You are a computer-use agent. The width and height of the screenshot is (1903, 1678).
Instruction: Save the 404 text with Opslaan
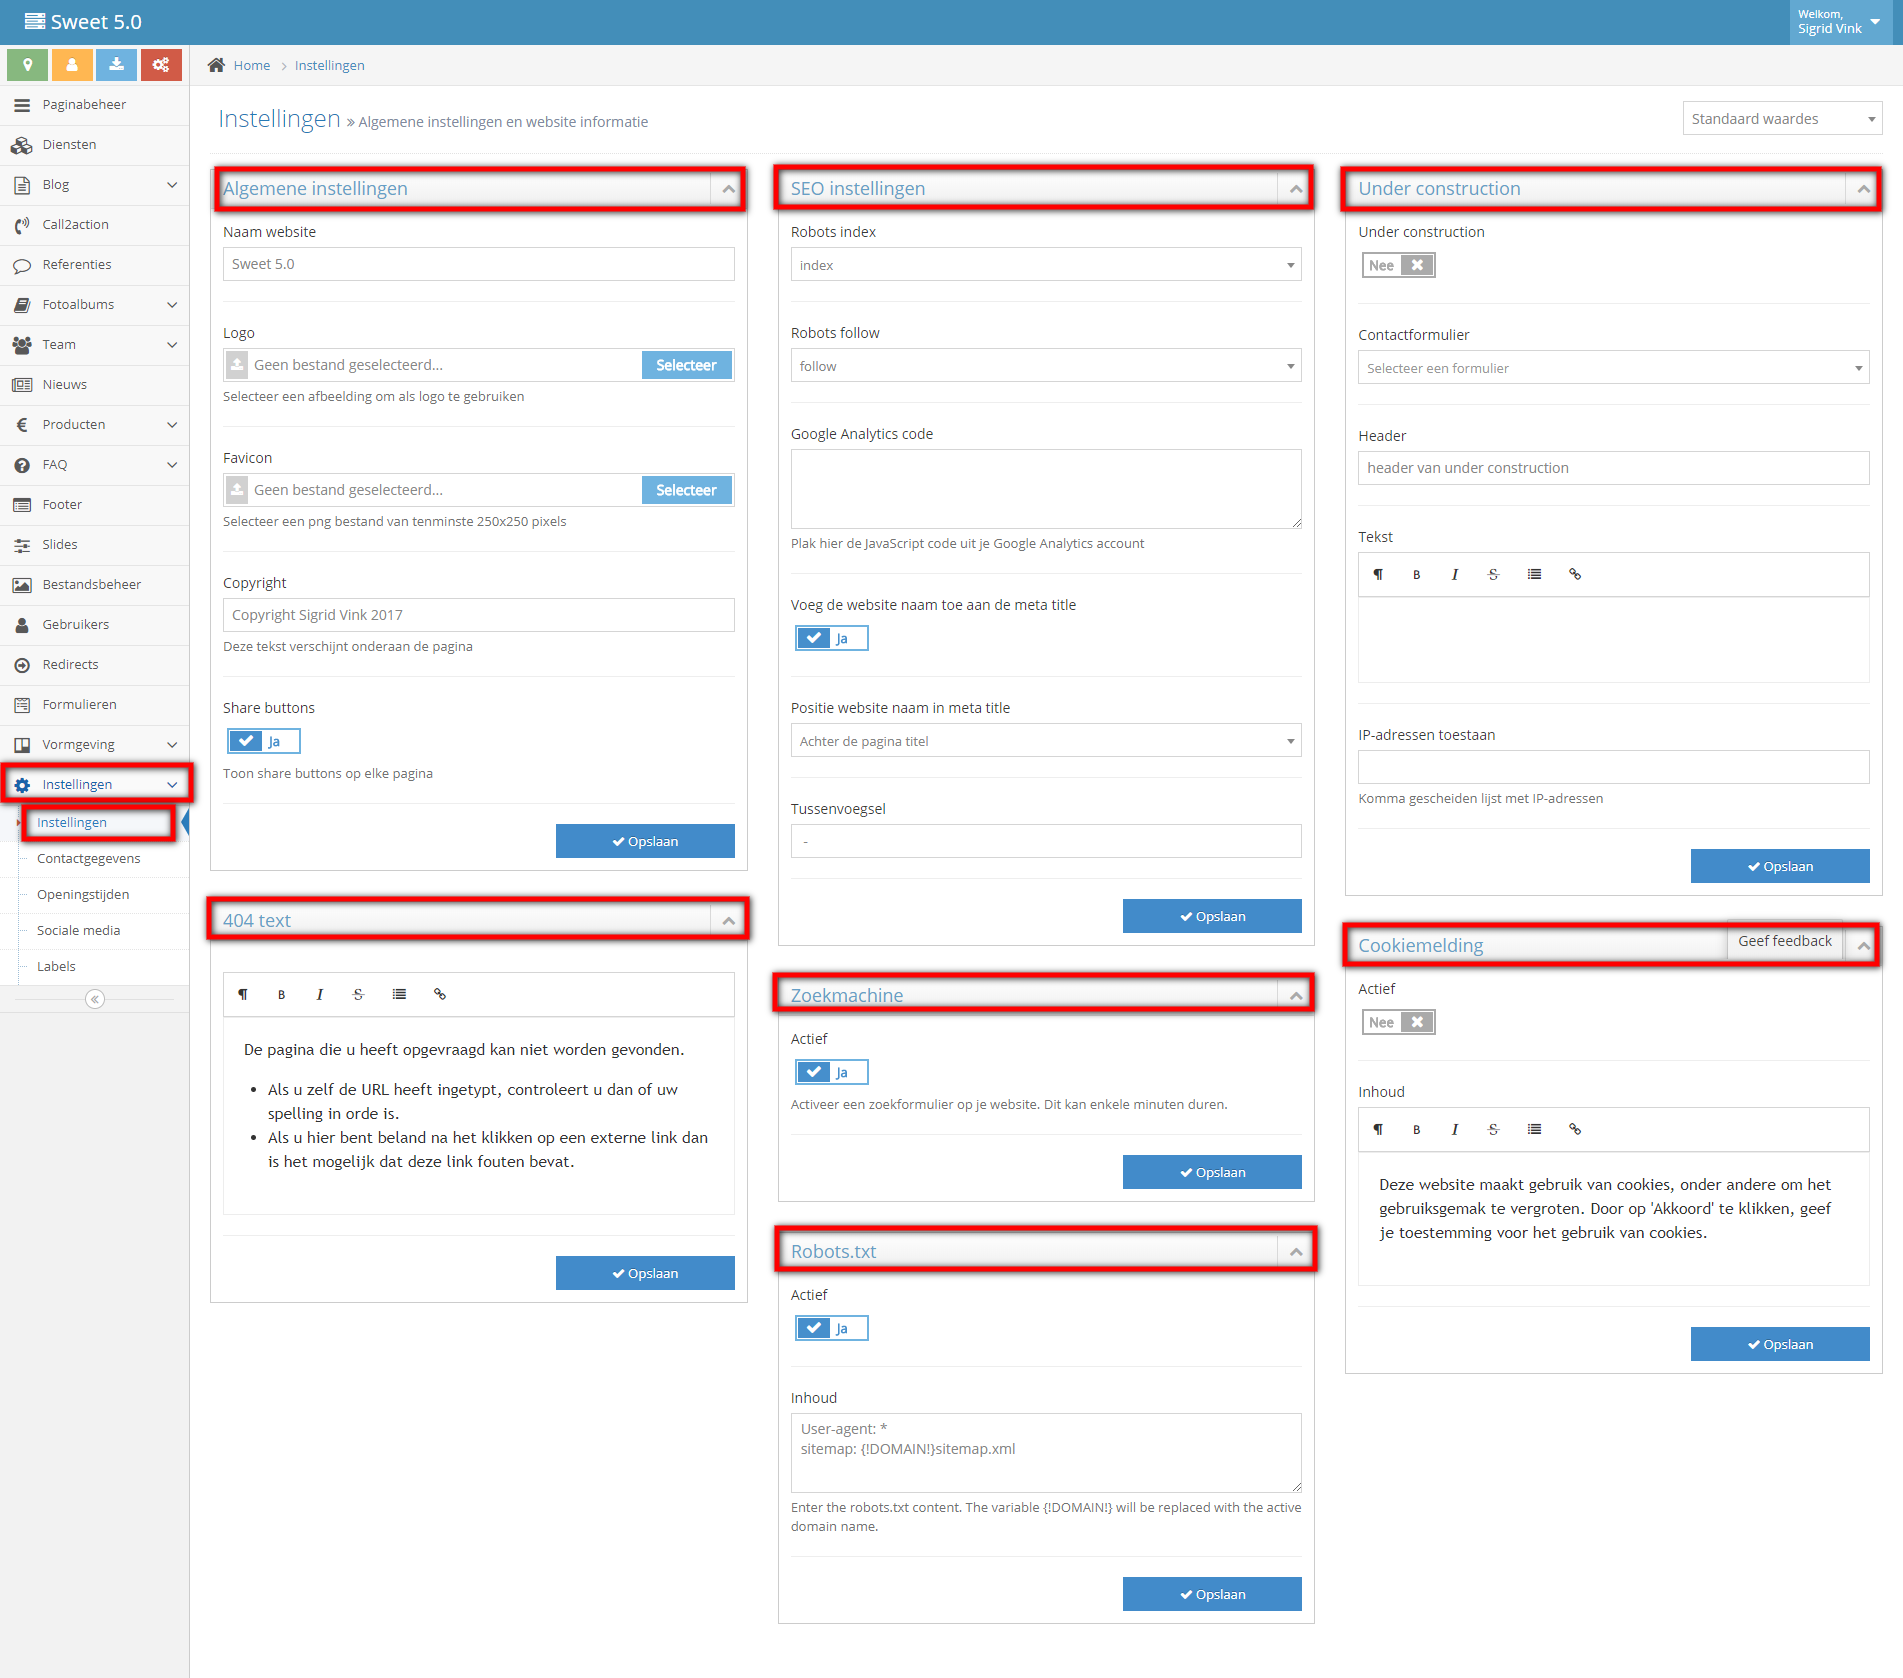[645, 1273]
